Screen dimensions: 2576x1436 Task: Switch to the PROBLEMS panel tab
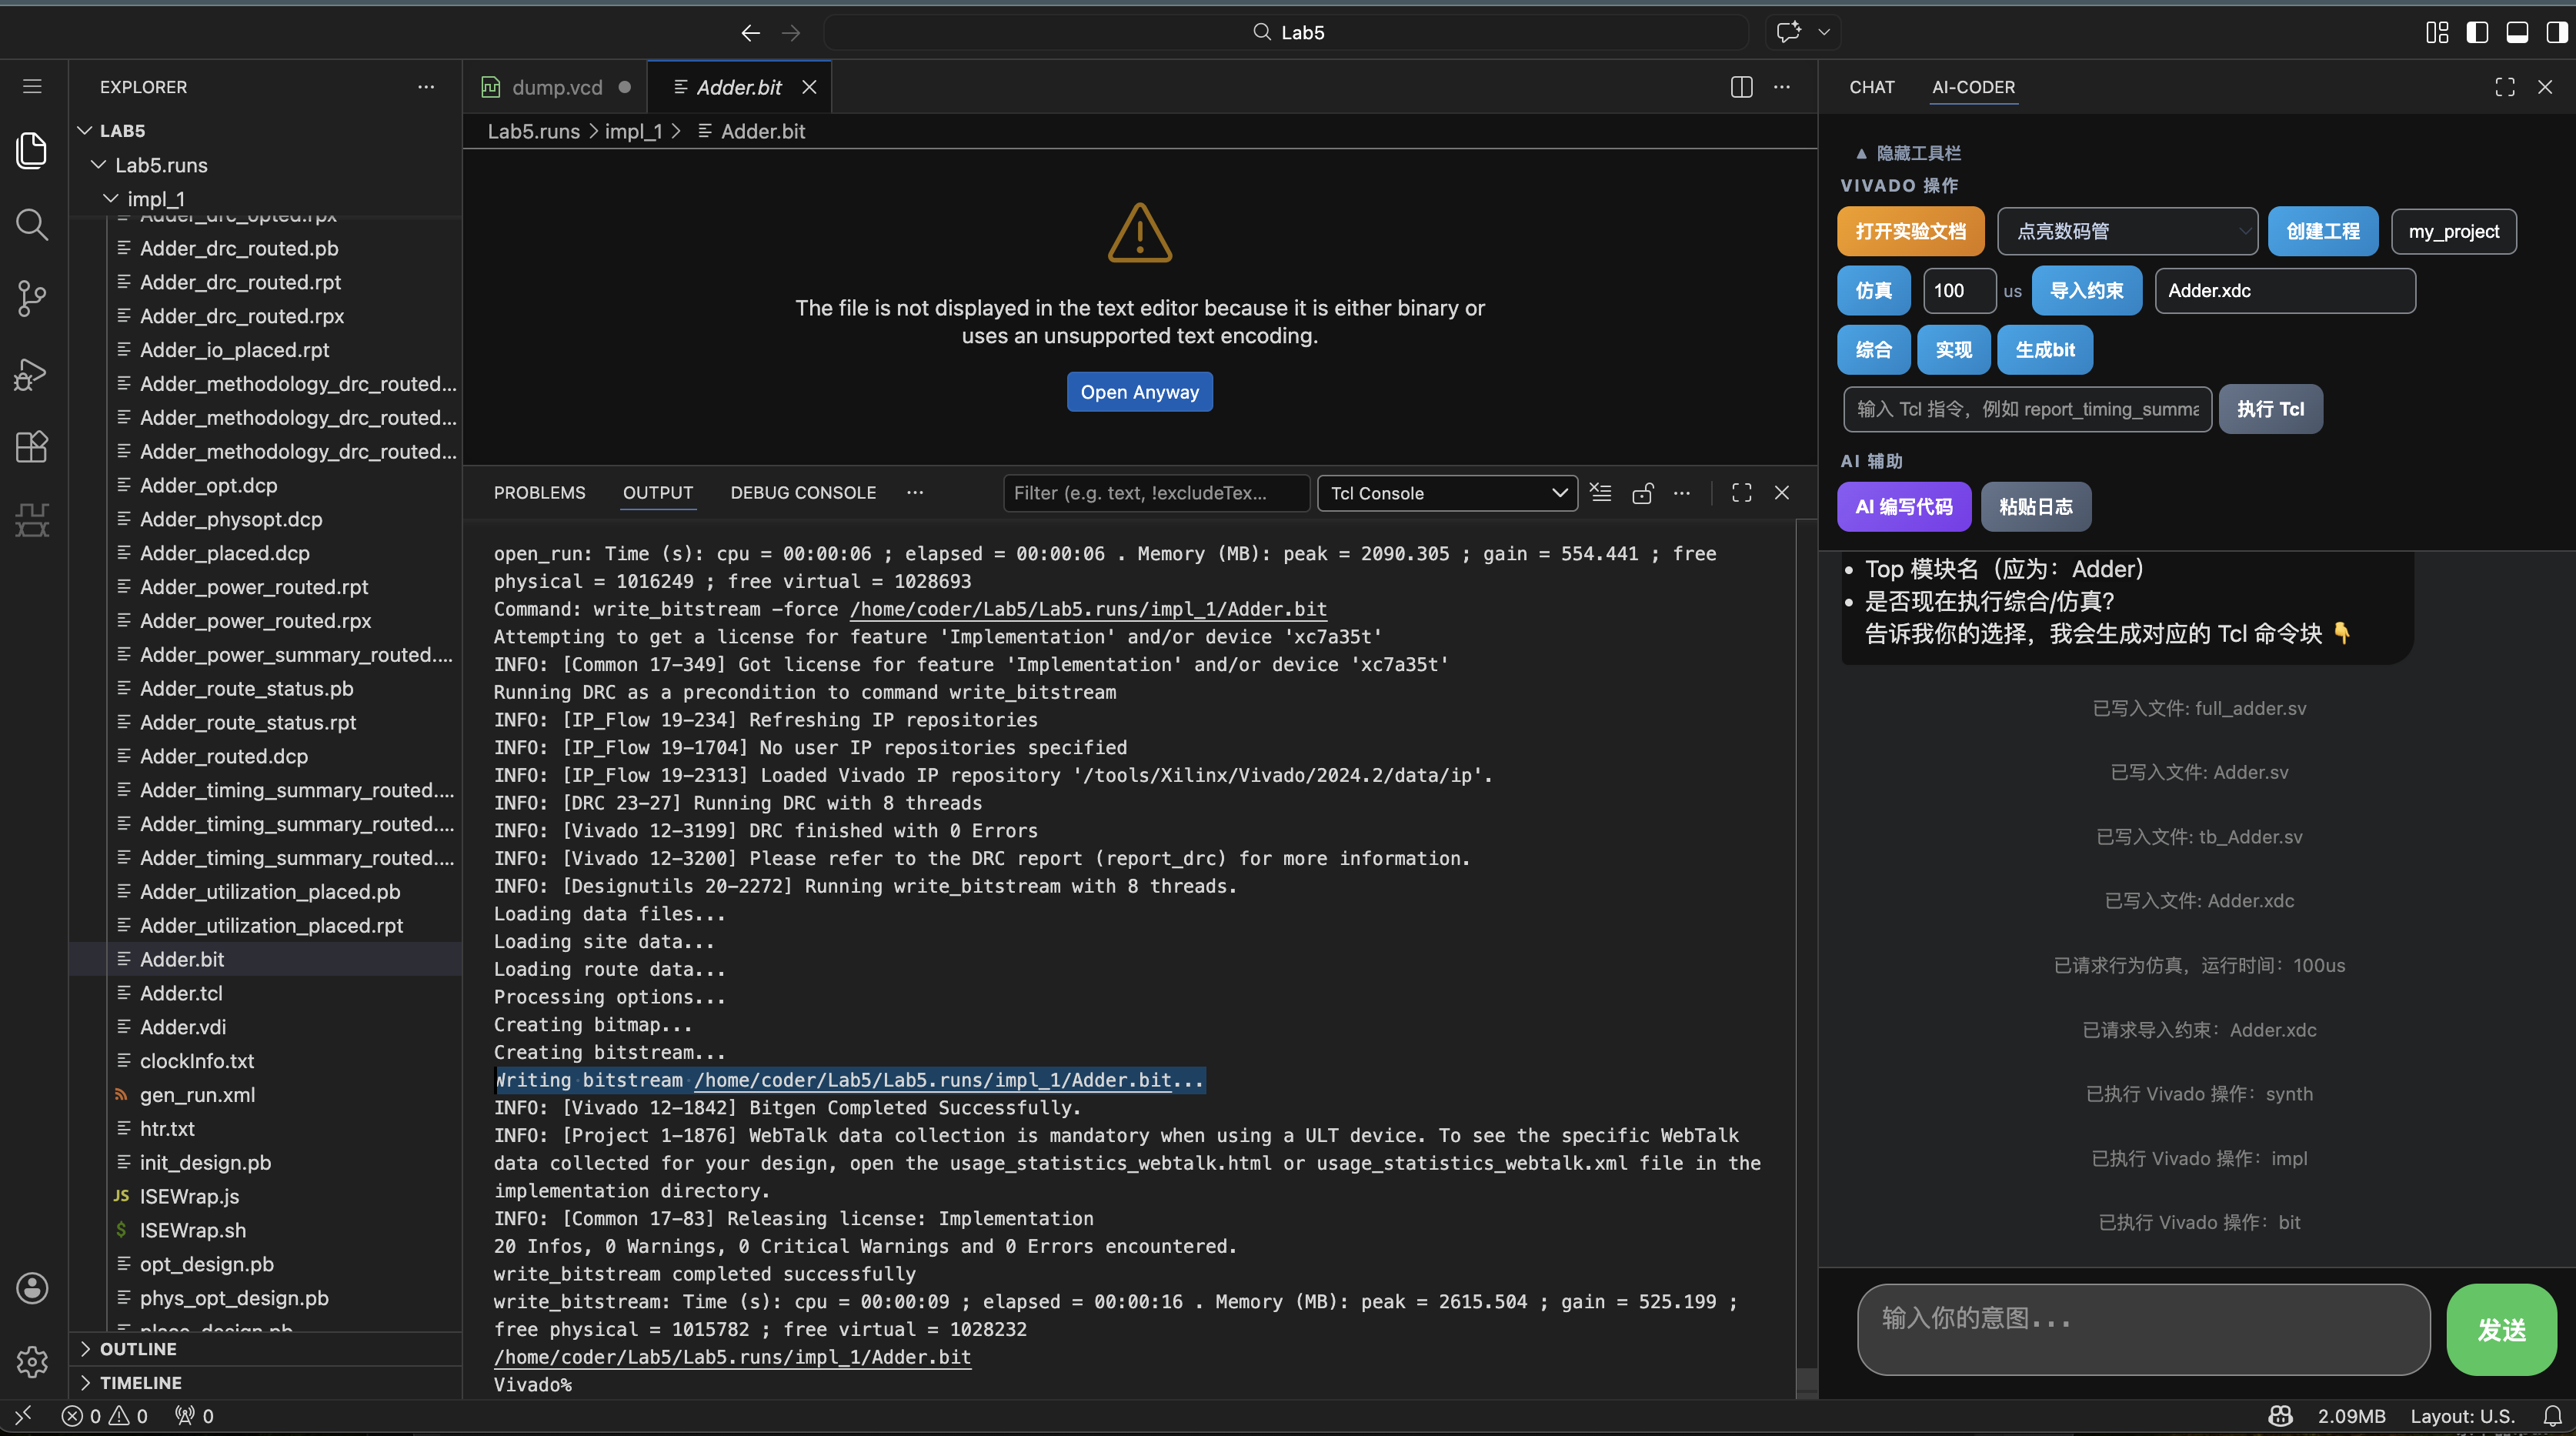(x=539, y=492)
